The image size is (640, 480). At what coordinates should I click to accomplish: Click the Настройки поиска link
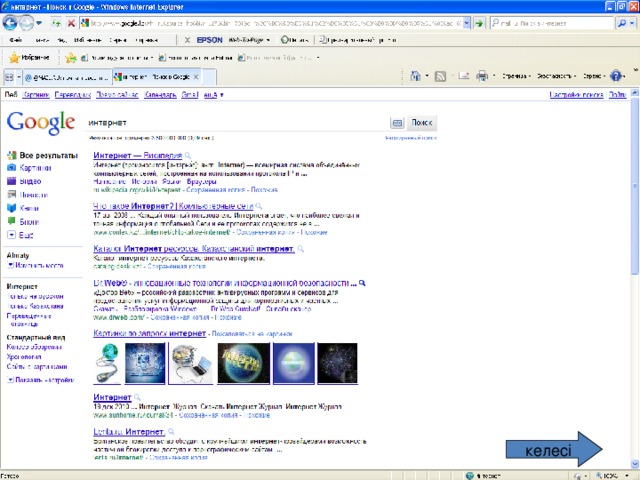click(x=576, y=95)
